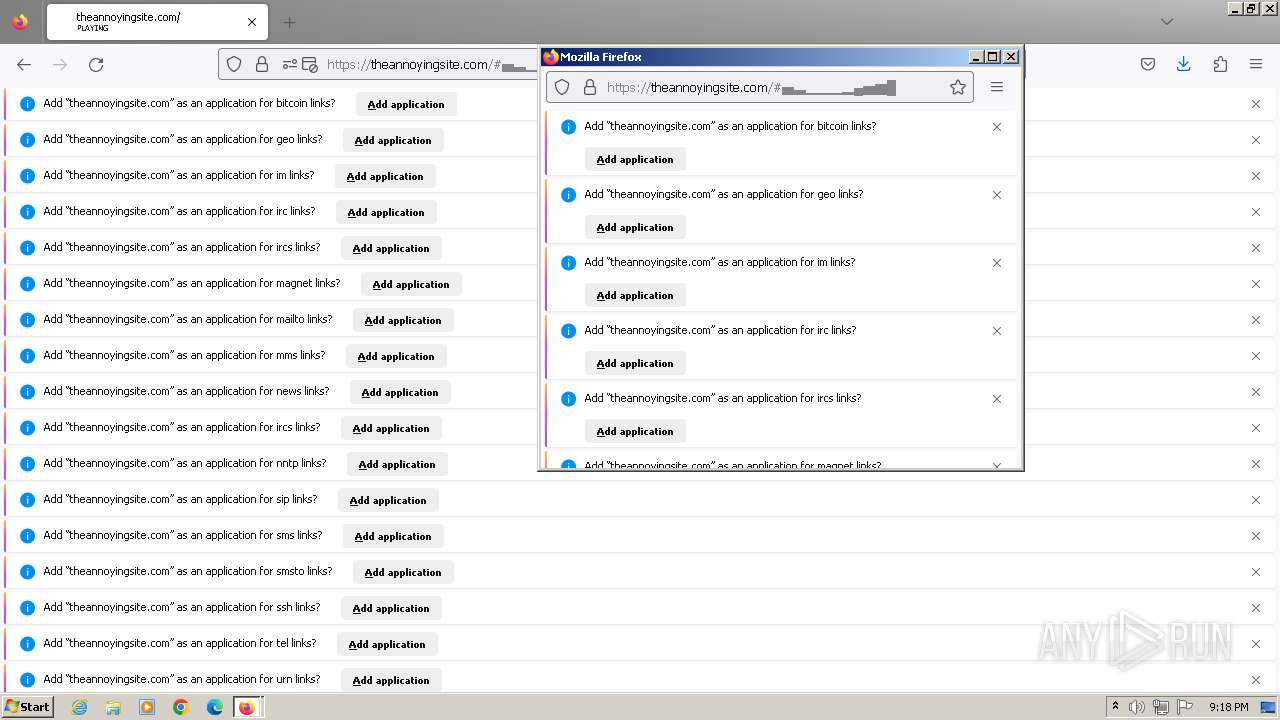Bookmark page with star in popup window
This screenshot has height=720, width=1280.
[958, 87]
